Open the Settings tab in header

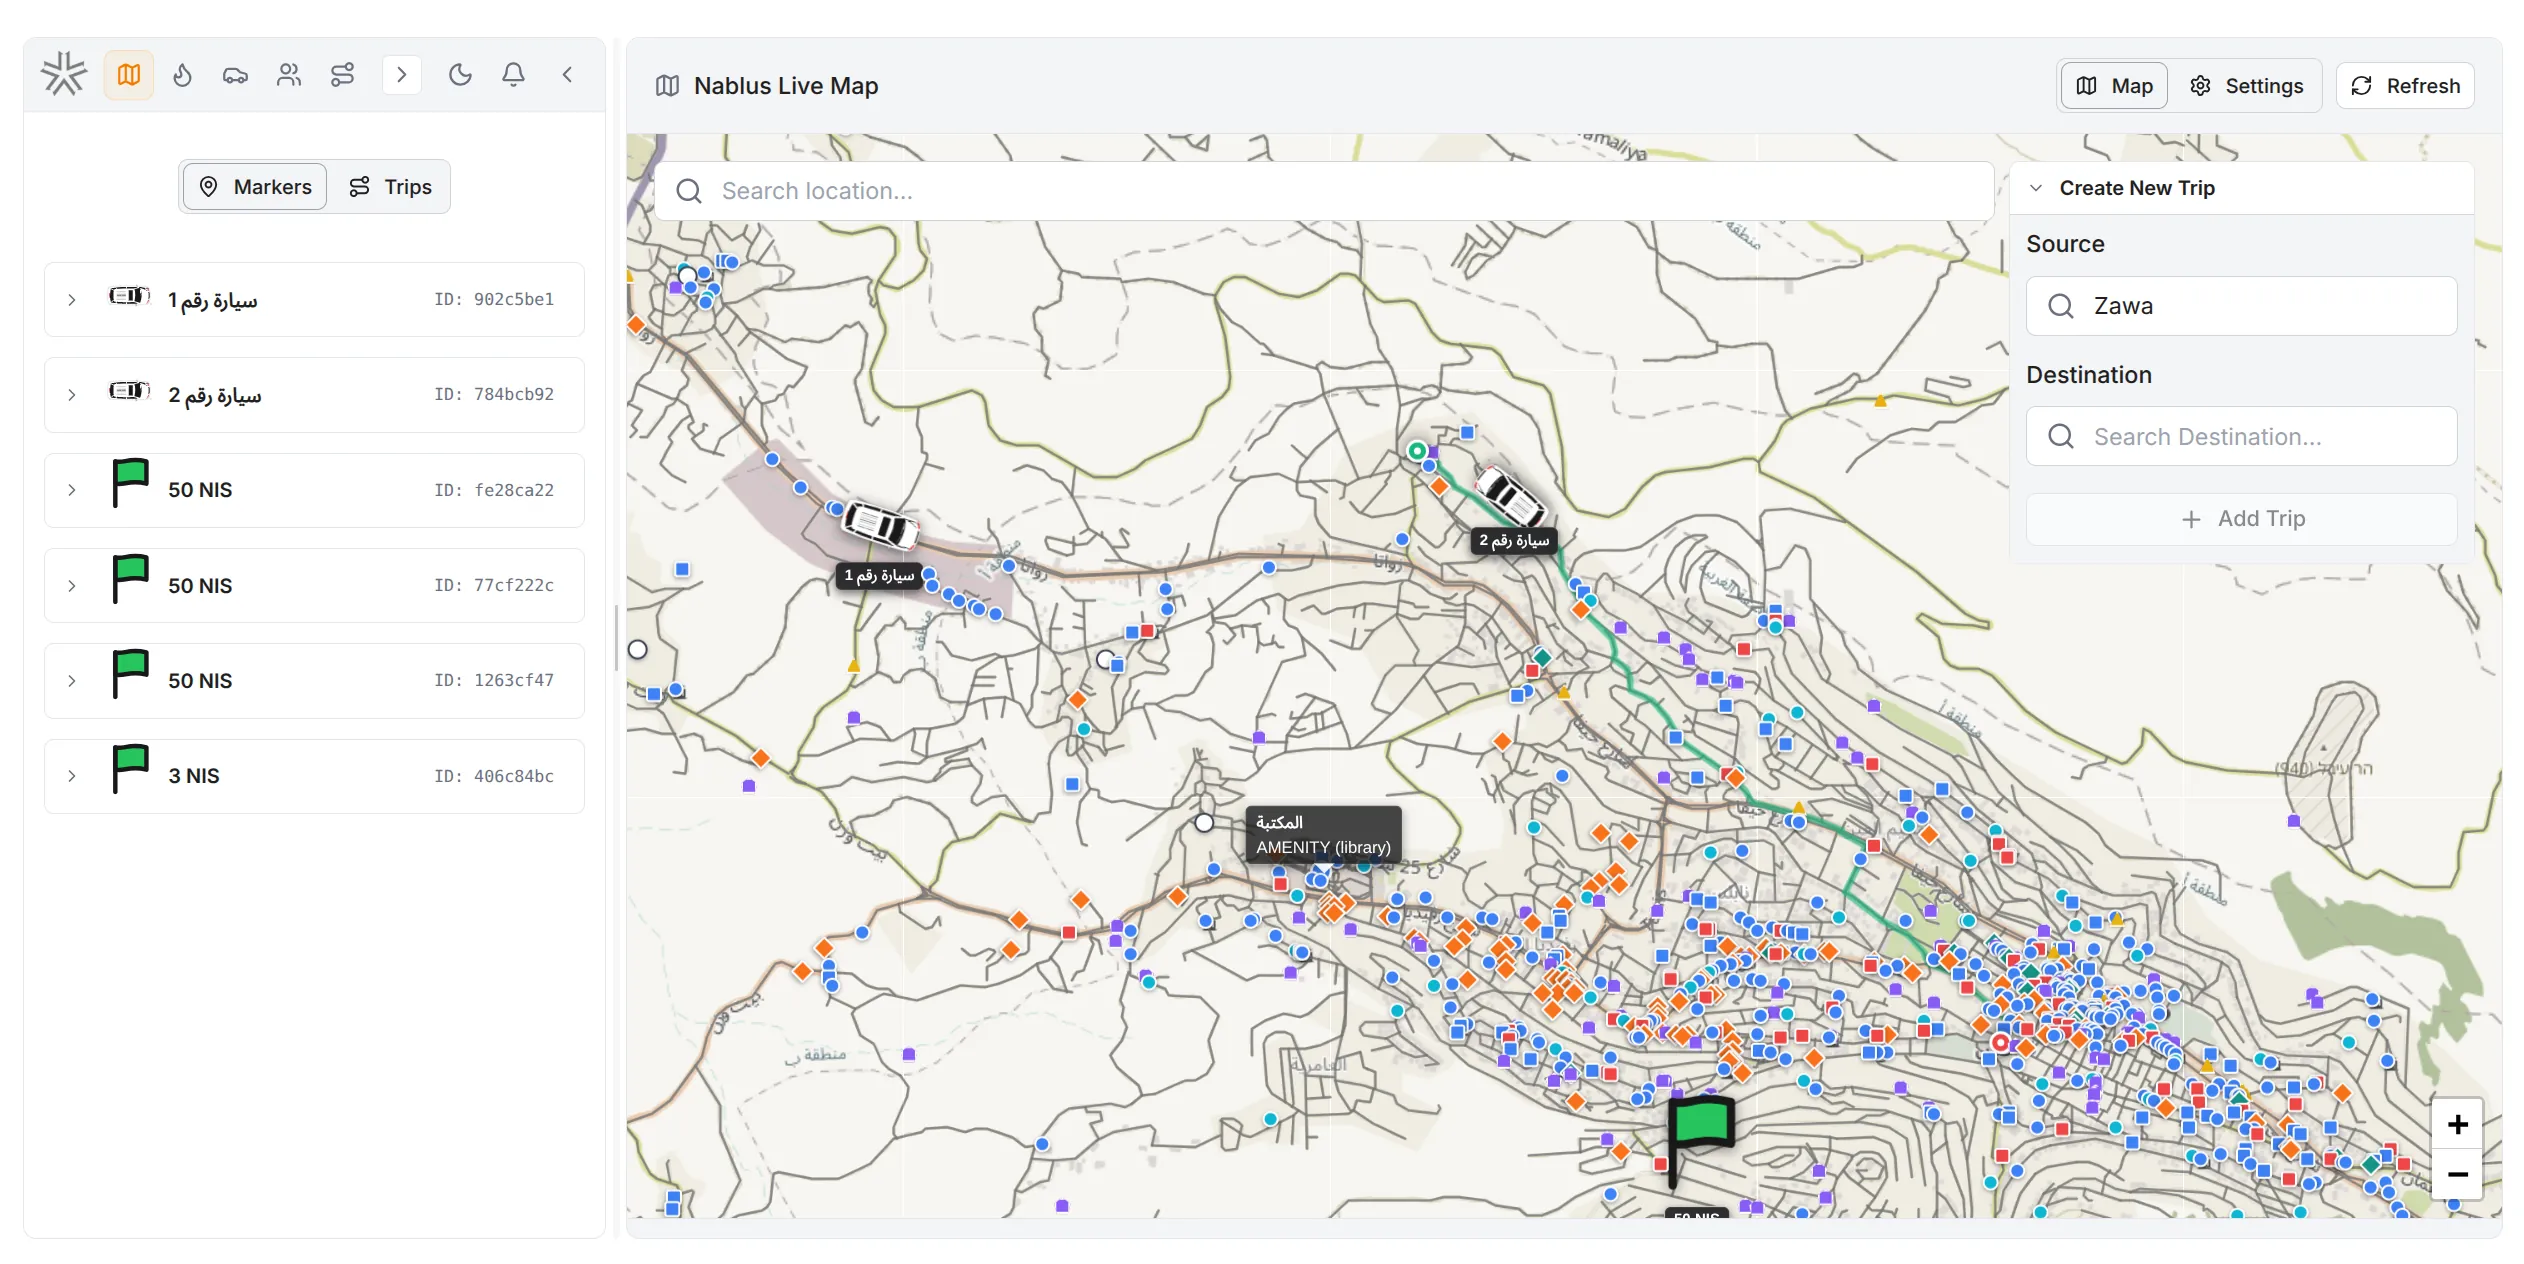[2246, 86]
